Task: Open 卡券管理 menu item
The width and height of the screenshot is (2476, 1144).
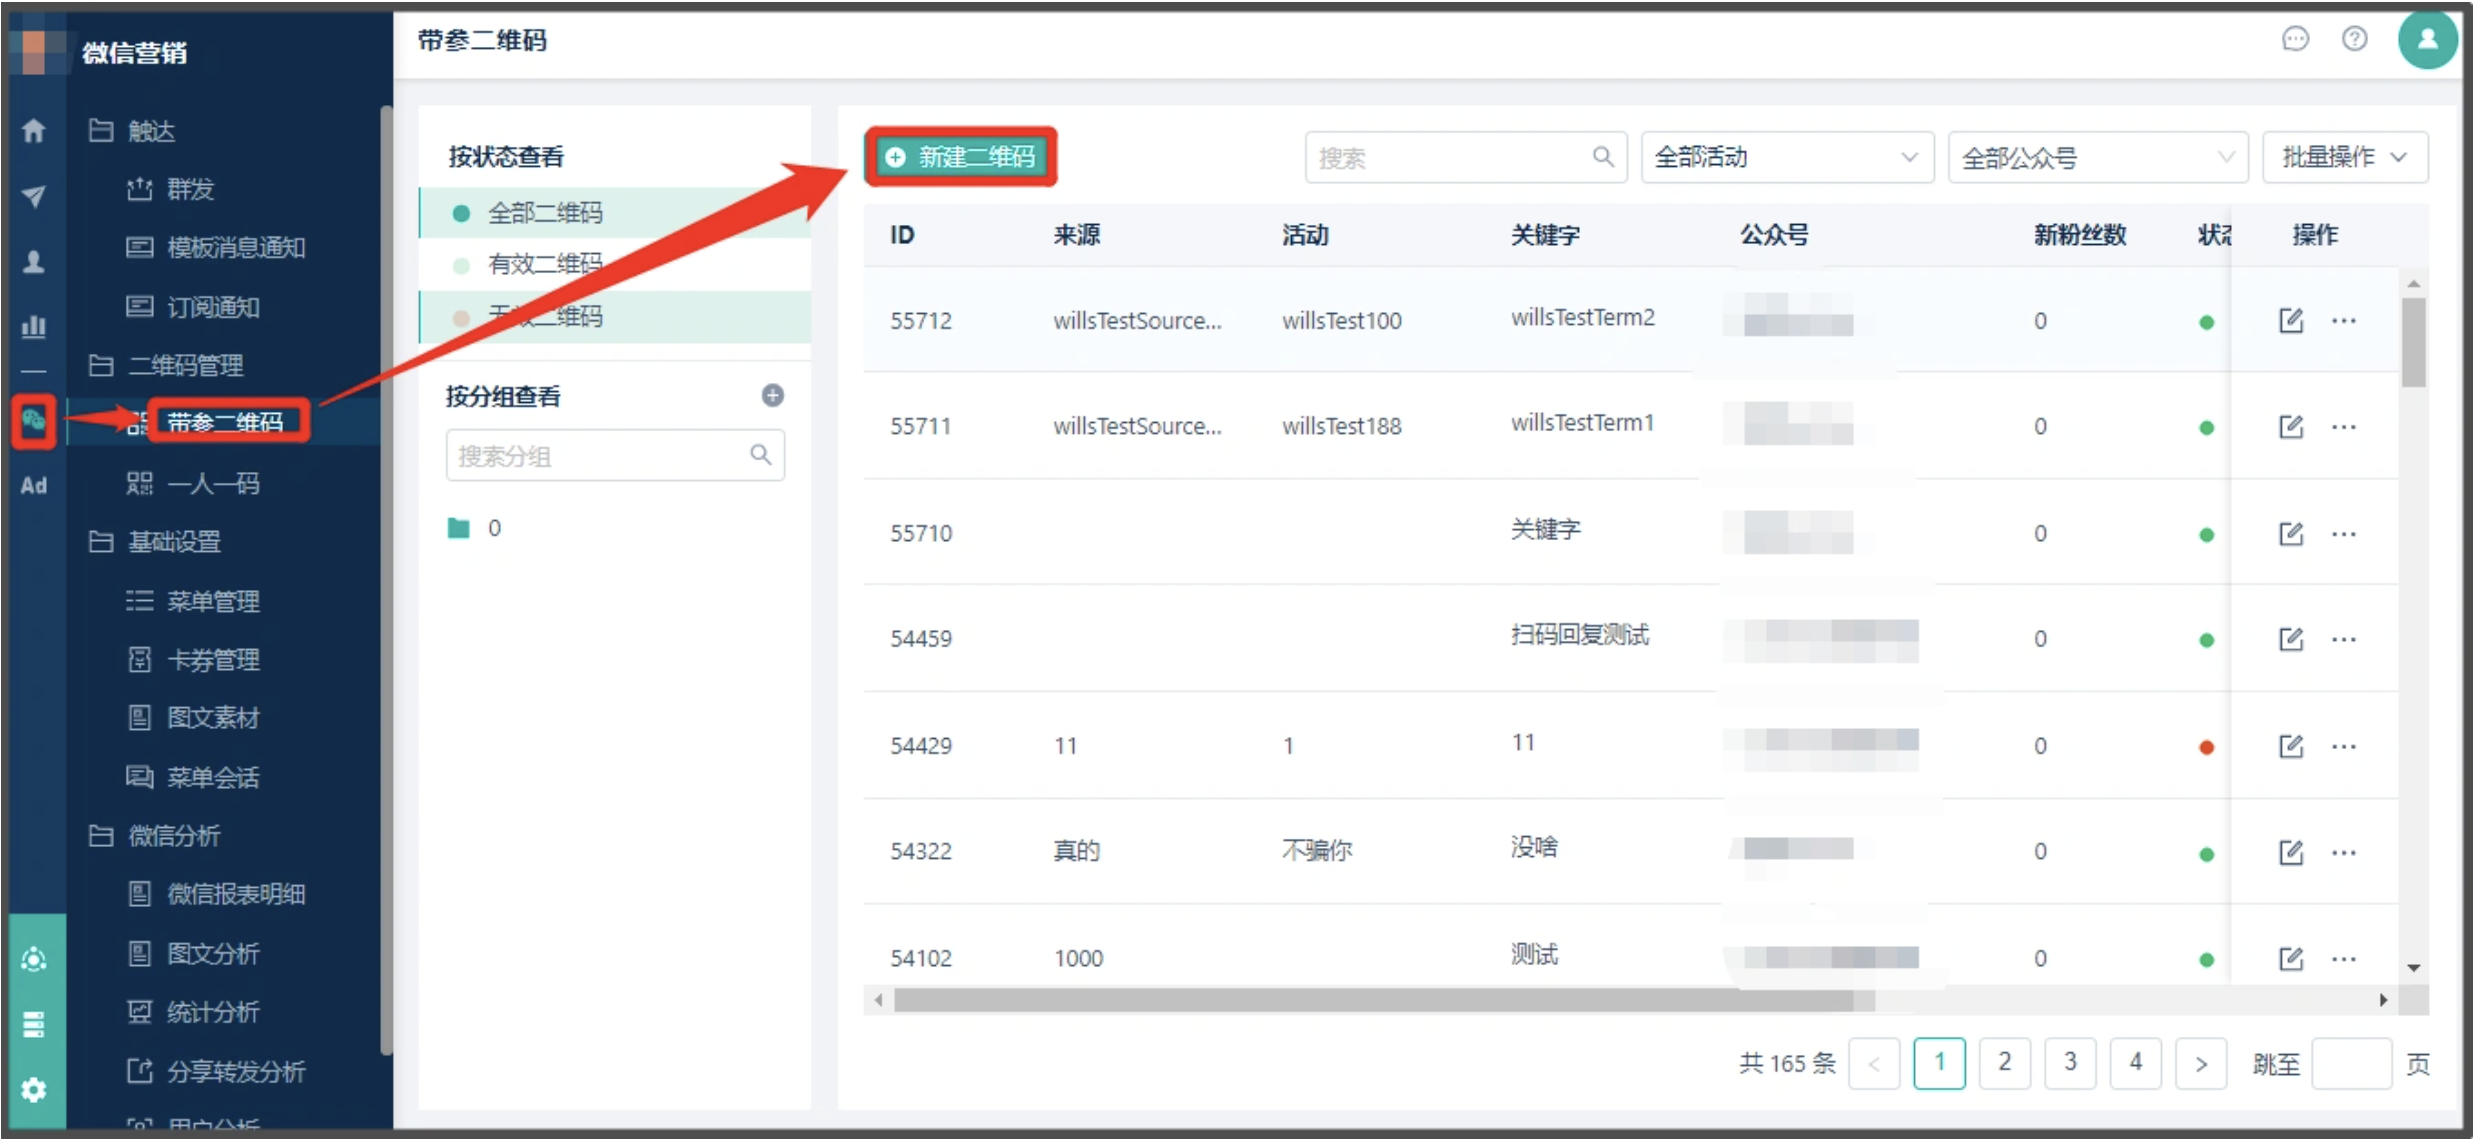Action: [x=193, y=659]
